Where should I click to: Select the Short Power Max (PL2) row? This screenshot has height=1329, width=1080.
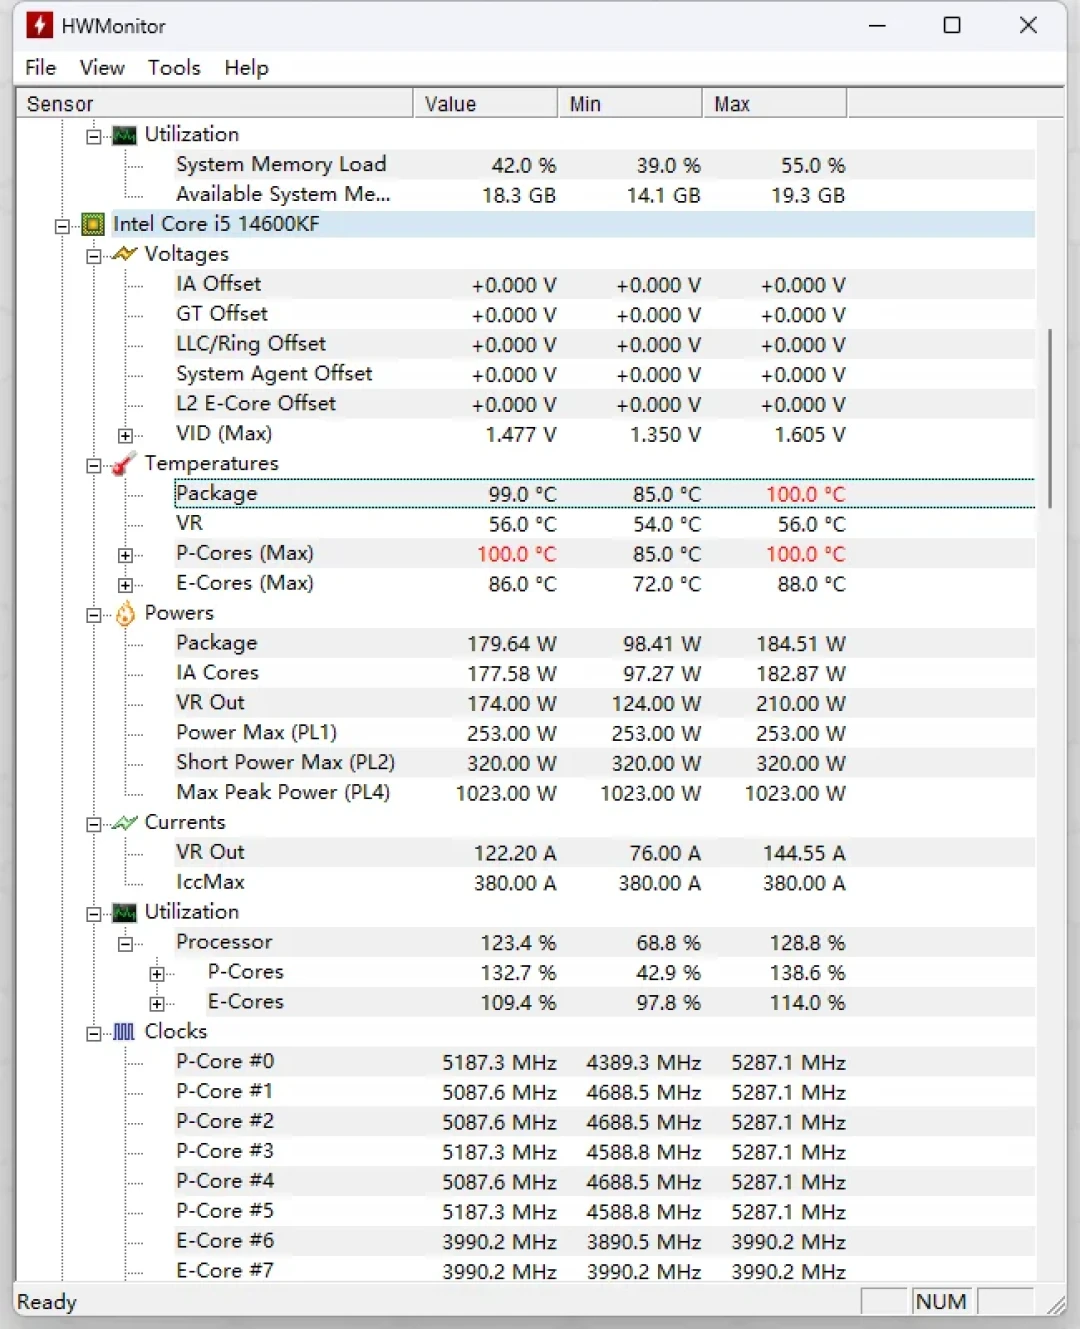605,763
